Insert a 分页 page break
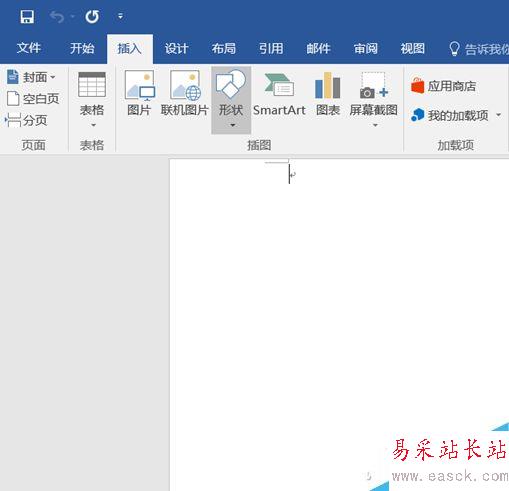 point(26,120)
